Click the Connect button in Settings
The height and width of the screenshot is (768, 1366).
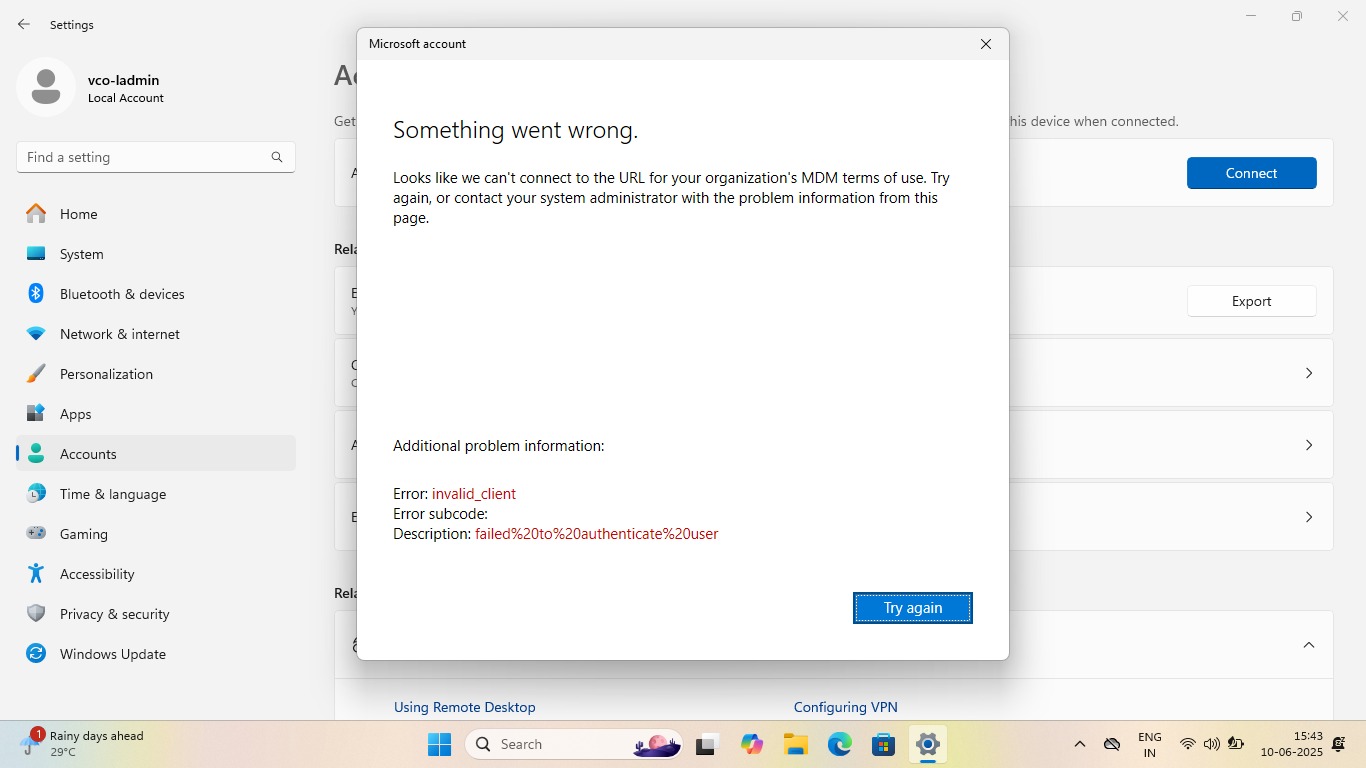click(1251, 173)
